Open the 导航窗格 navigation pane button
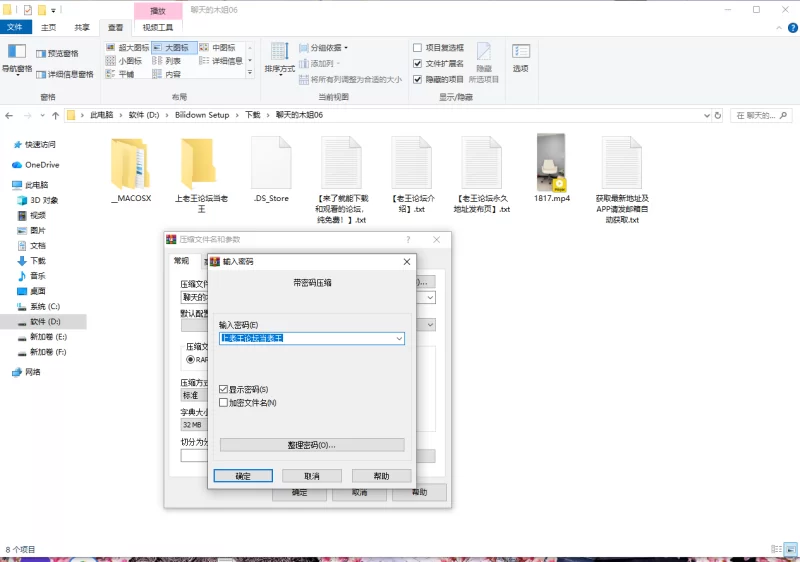The height and width of the screenshot is (562, 800). 17,60
